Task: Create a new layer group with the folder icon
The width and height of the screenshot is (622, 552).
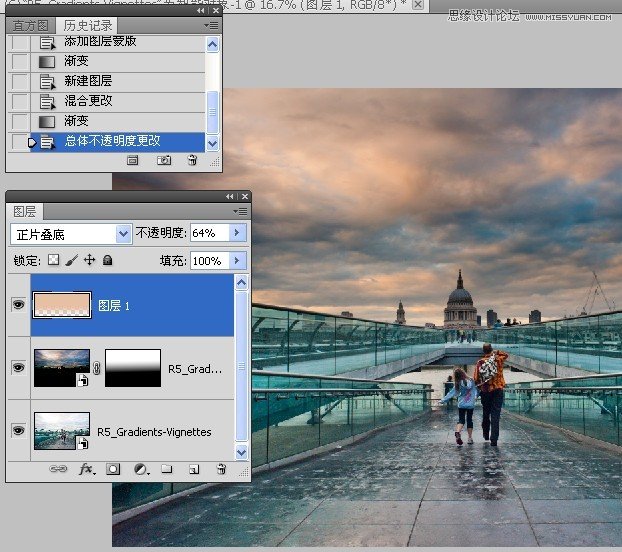Action: coord(167,469)
